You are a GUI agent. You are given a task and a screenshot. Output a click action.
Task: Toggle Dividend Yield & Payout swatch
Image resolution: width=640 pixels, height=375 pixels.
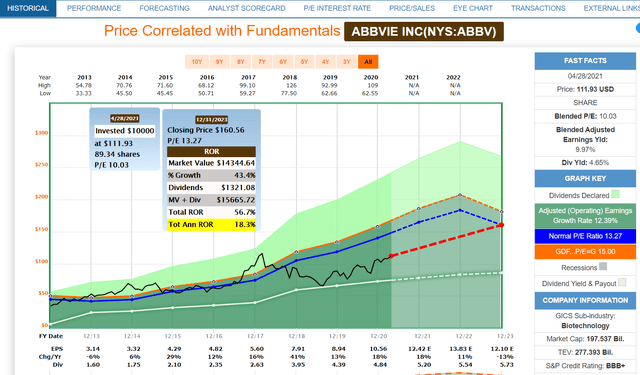(x=622, y=282)
